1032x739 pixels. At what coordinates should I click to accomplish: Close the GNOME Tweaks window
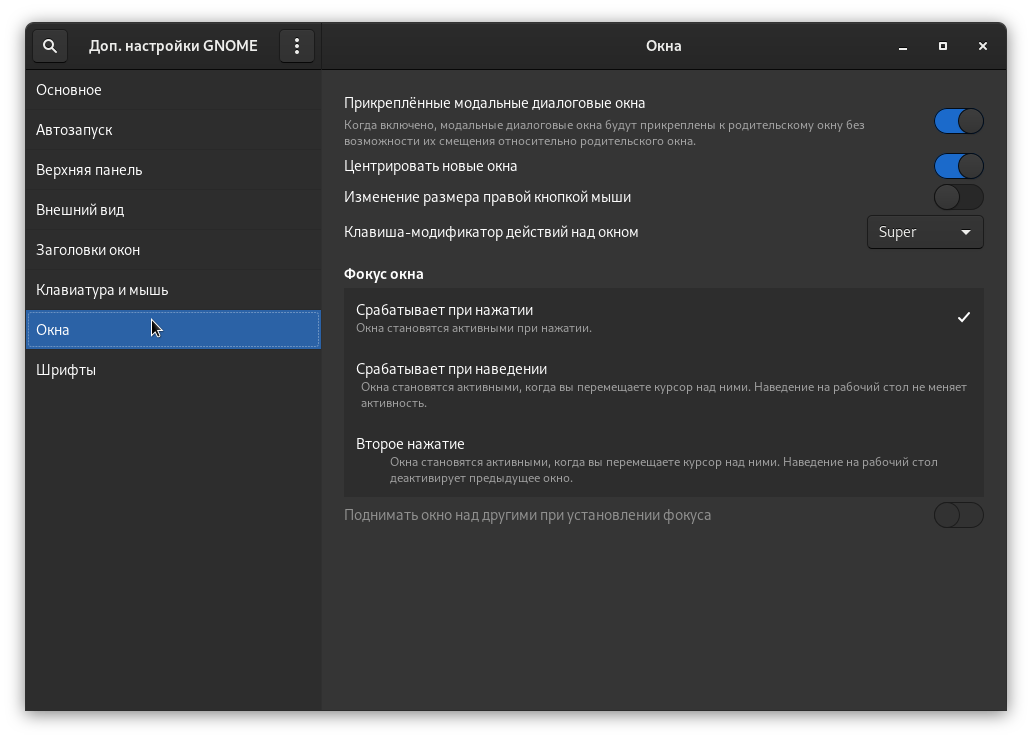[983, 46]
